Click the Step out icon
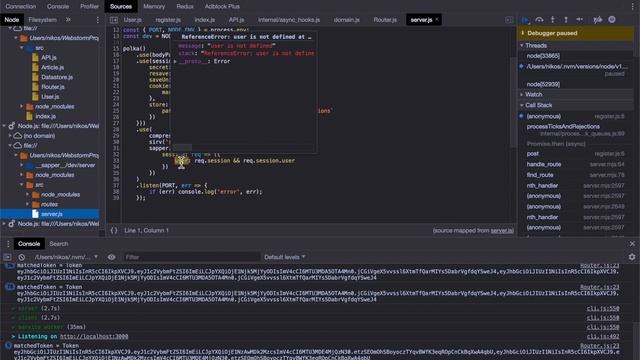The width and height of the screenshot is (640, 360). [566, 20]
